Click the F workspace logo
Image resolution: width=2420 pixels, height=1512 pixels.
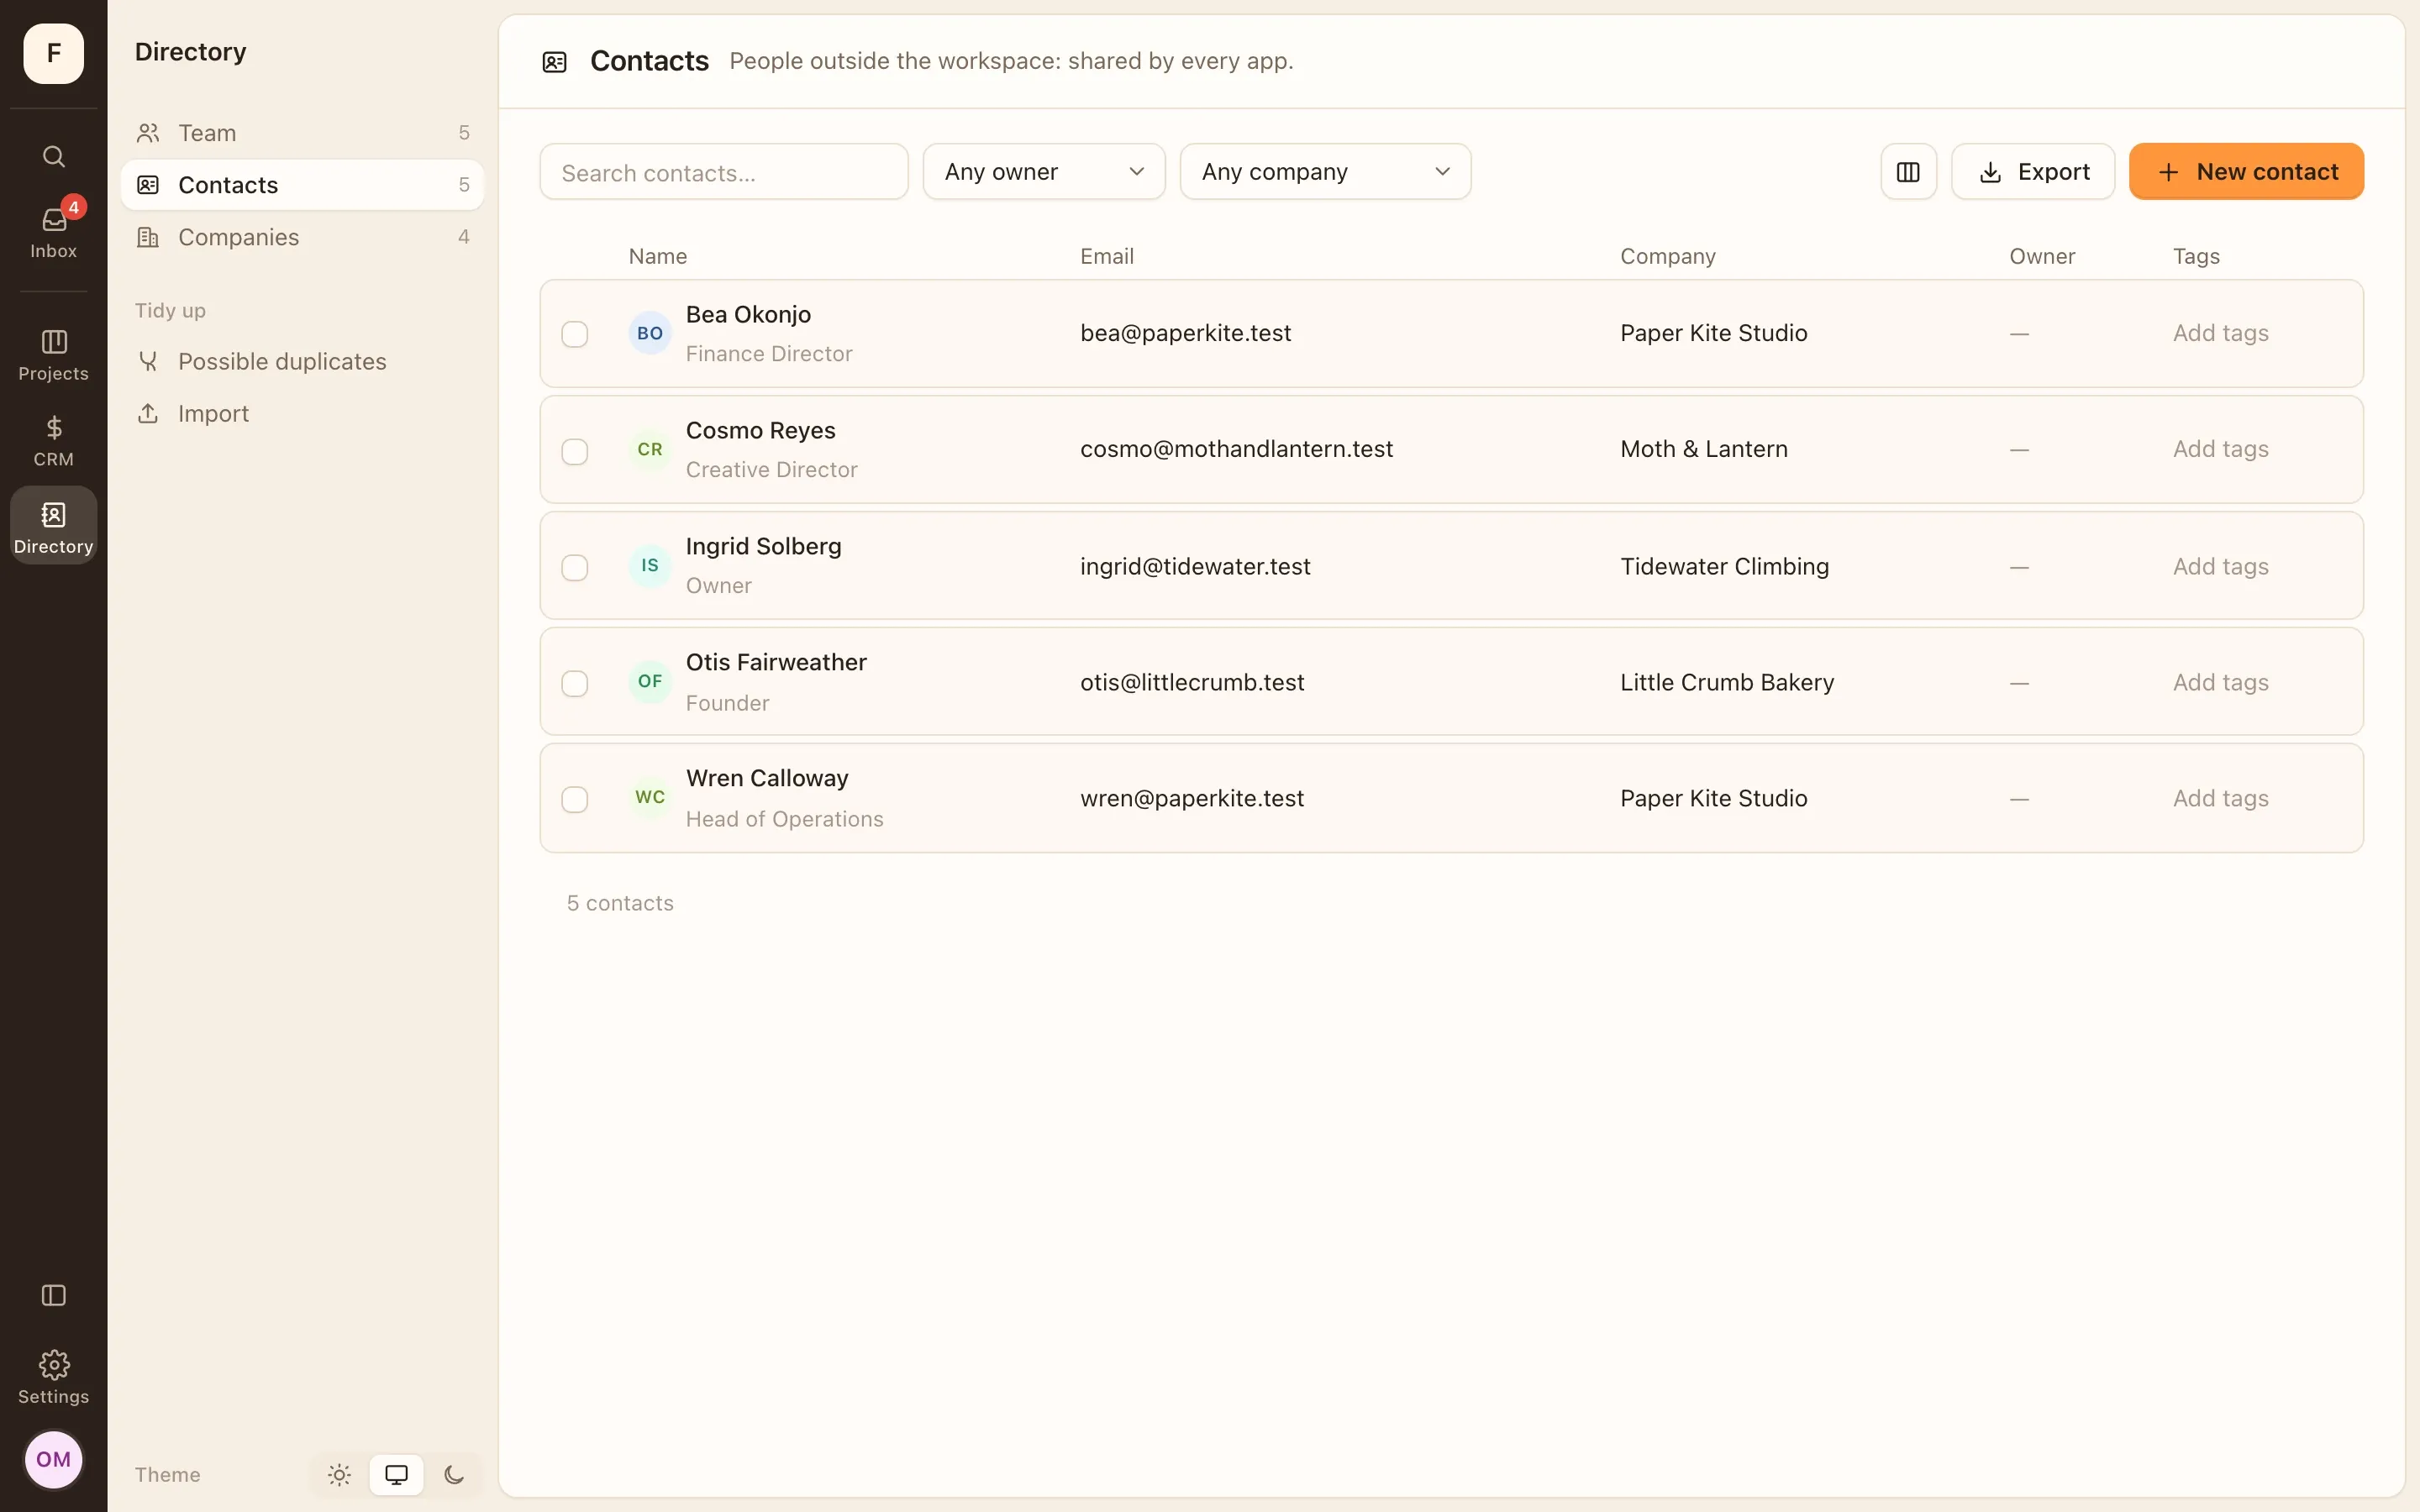[x=53, y=53]
